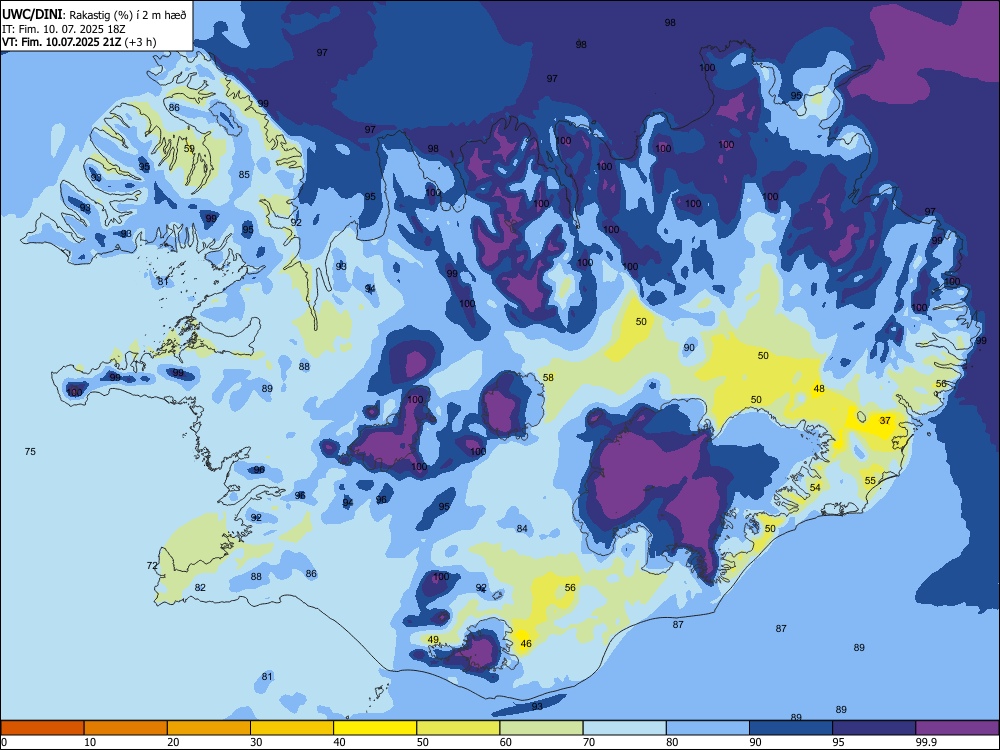Screen dimensions: 1000x750
Task: Click the legend tick label 99.9
Action: tap(925, 742)
